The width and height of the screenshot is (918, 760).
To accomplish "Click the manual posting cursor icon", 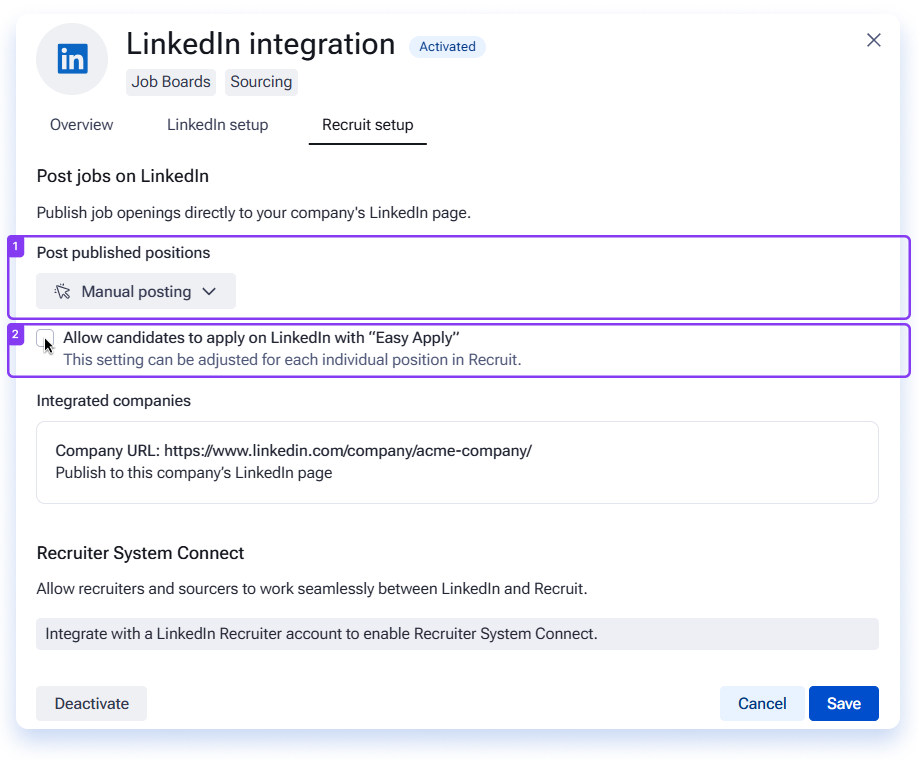I will pos(62,291).
